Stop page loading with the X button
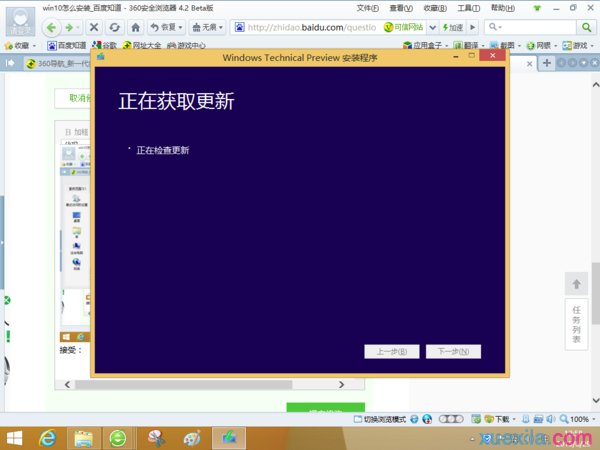The width and height of the screenshot is (600, 450). (94, 27)
